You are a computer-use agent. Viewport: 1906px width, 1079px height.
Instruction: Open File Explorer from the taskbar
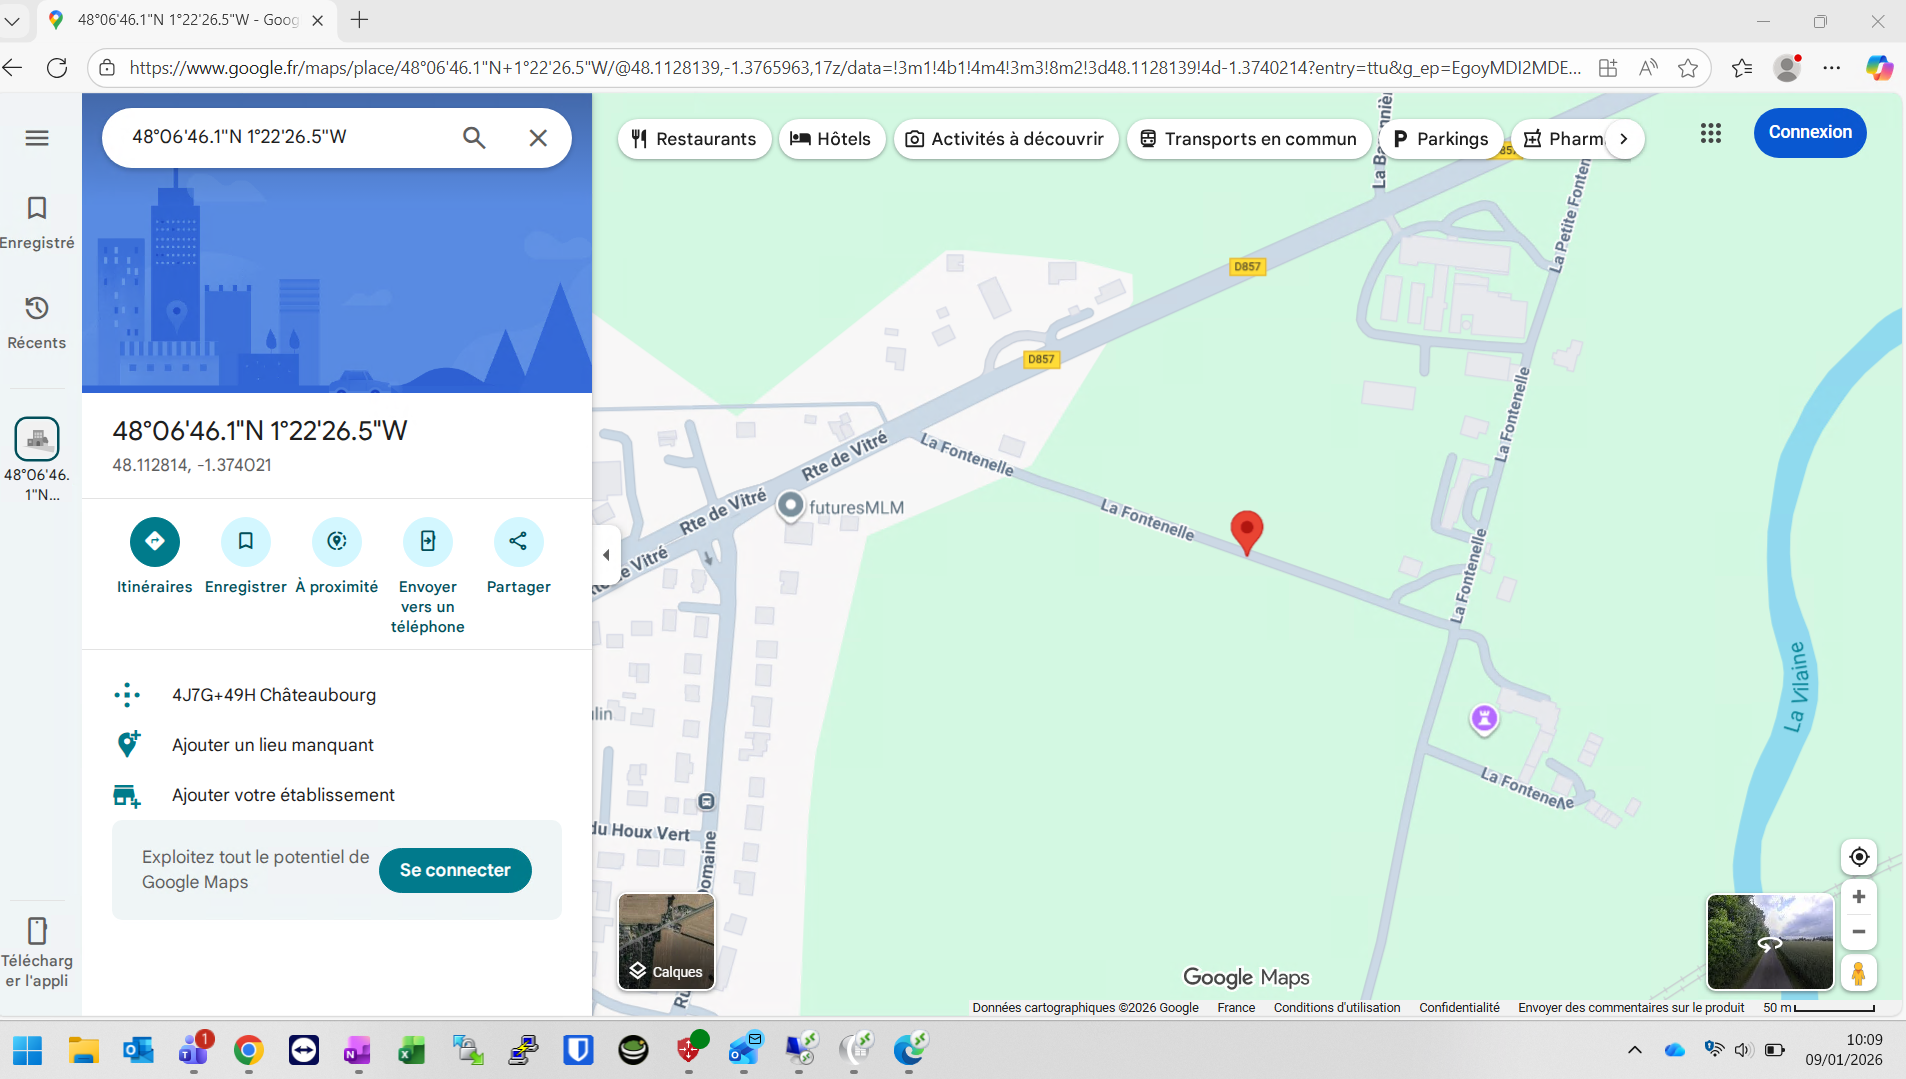83,1050
